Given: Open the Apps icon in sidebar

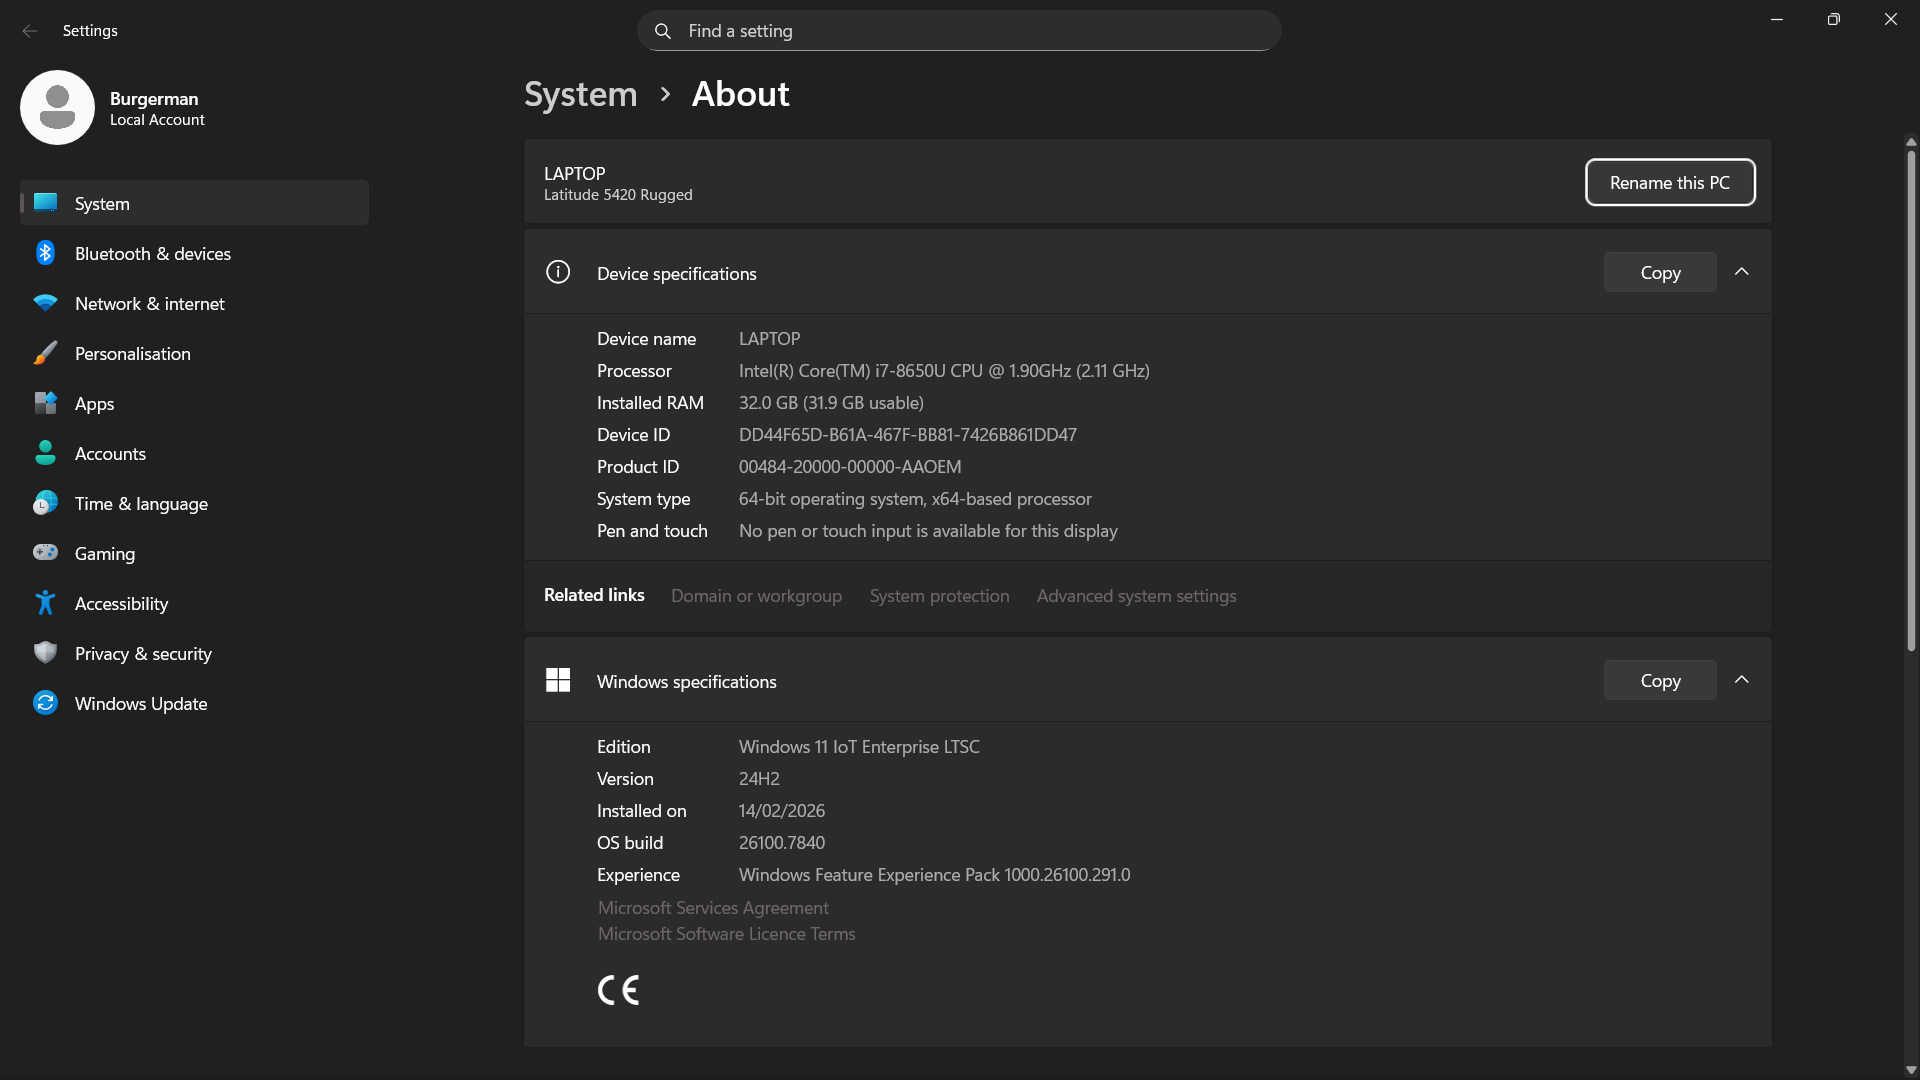Looking at the screenshot, I should [45, 403].
